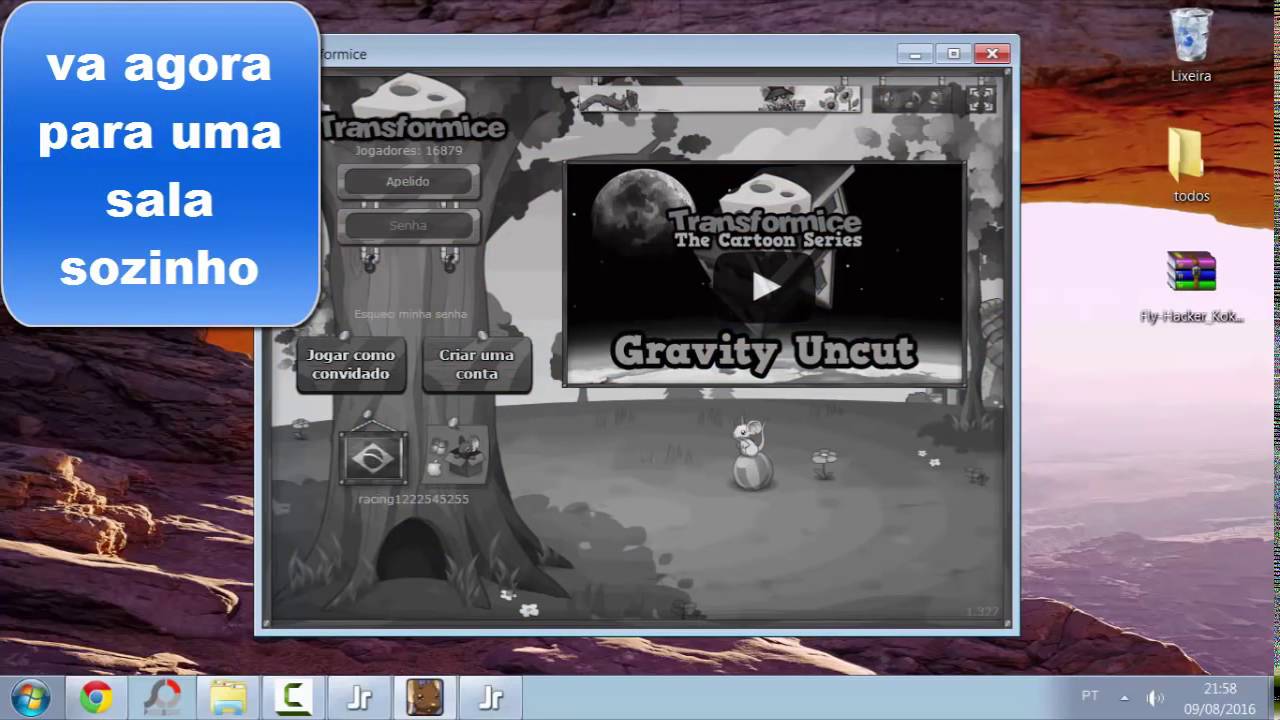The width and height of the screenshot is (1280, 720).
Task: Click the Transformice mouse taskbar icon
Action: pos(424,697)
